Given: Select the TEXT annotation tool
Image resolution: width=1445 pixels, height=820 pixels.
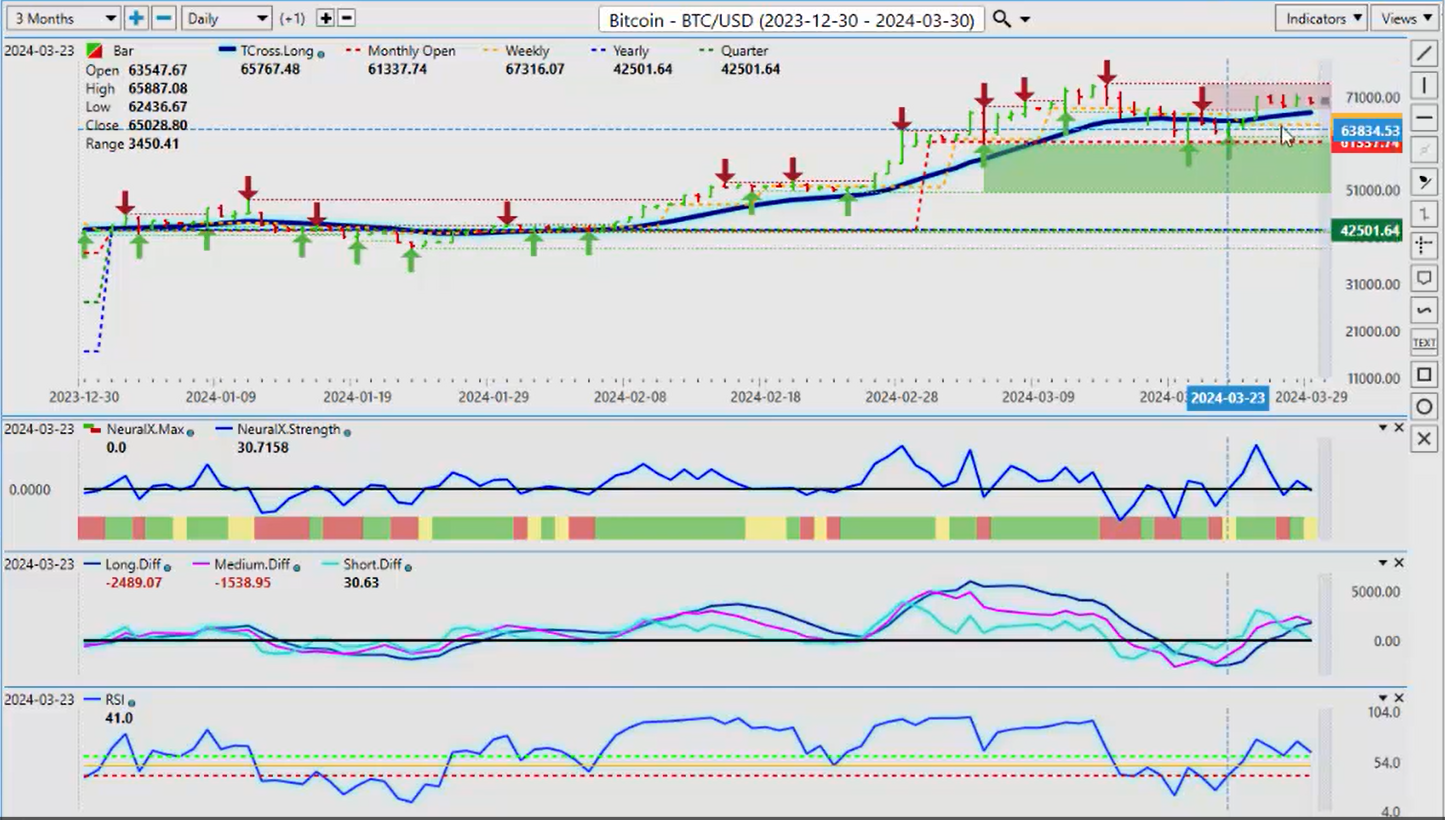Looking at the screenshot, I should point(1424,342).
